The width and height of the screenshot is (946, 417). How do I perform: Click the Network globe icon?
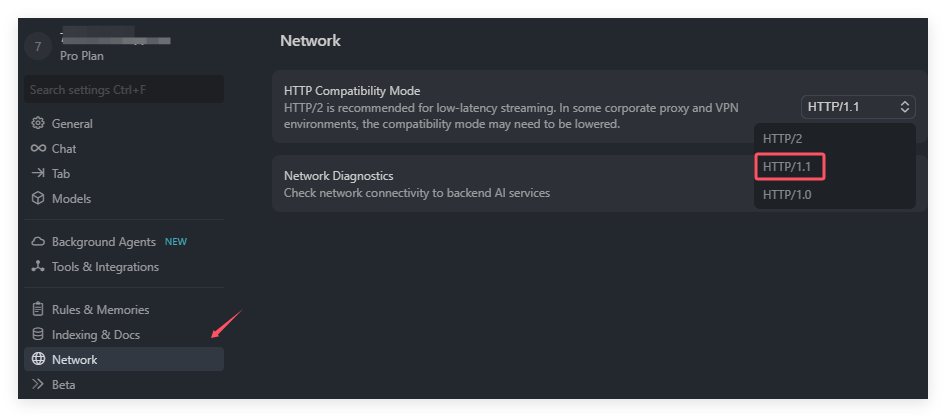(x=38, y=359)
